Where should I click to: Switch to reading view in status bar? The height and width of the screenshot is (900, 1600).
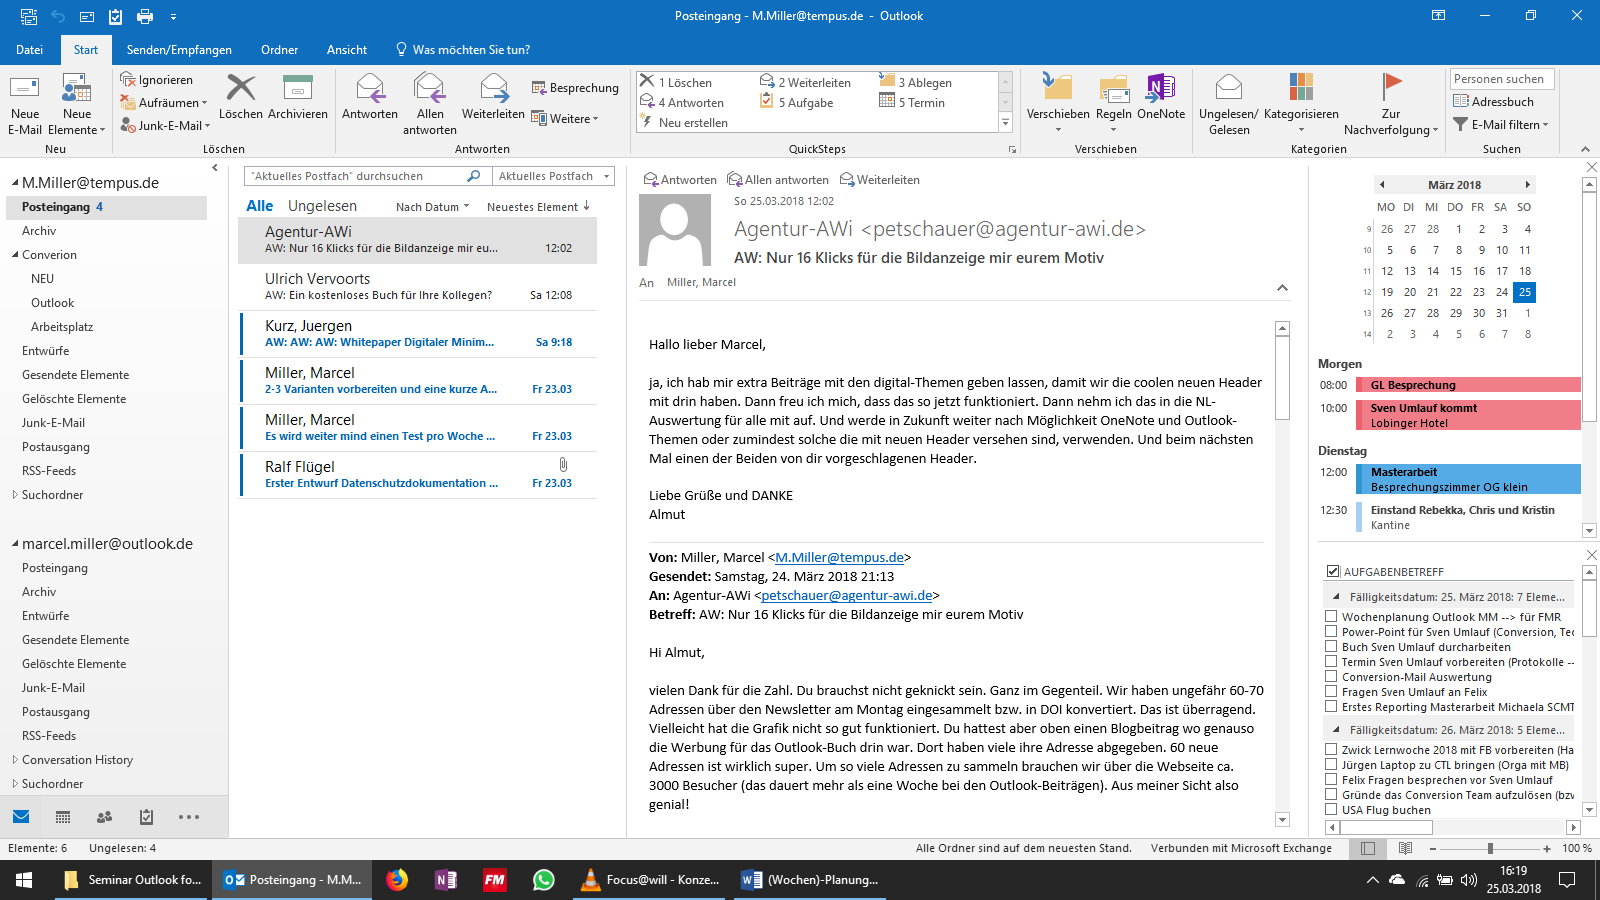point(1405,848)
